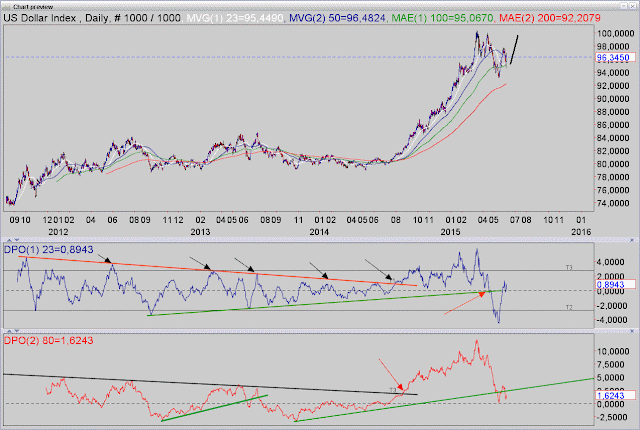Click the DPO(1) current value box 0,8943

point(616,284)
